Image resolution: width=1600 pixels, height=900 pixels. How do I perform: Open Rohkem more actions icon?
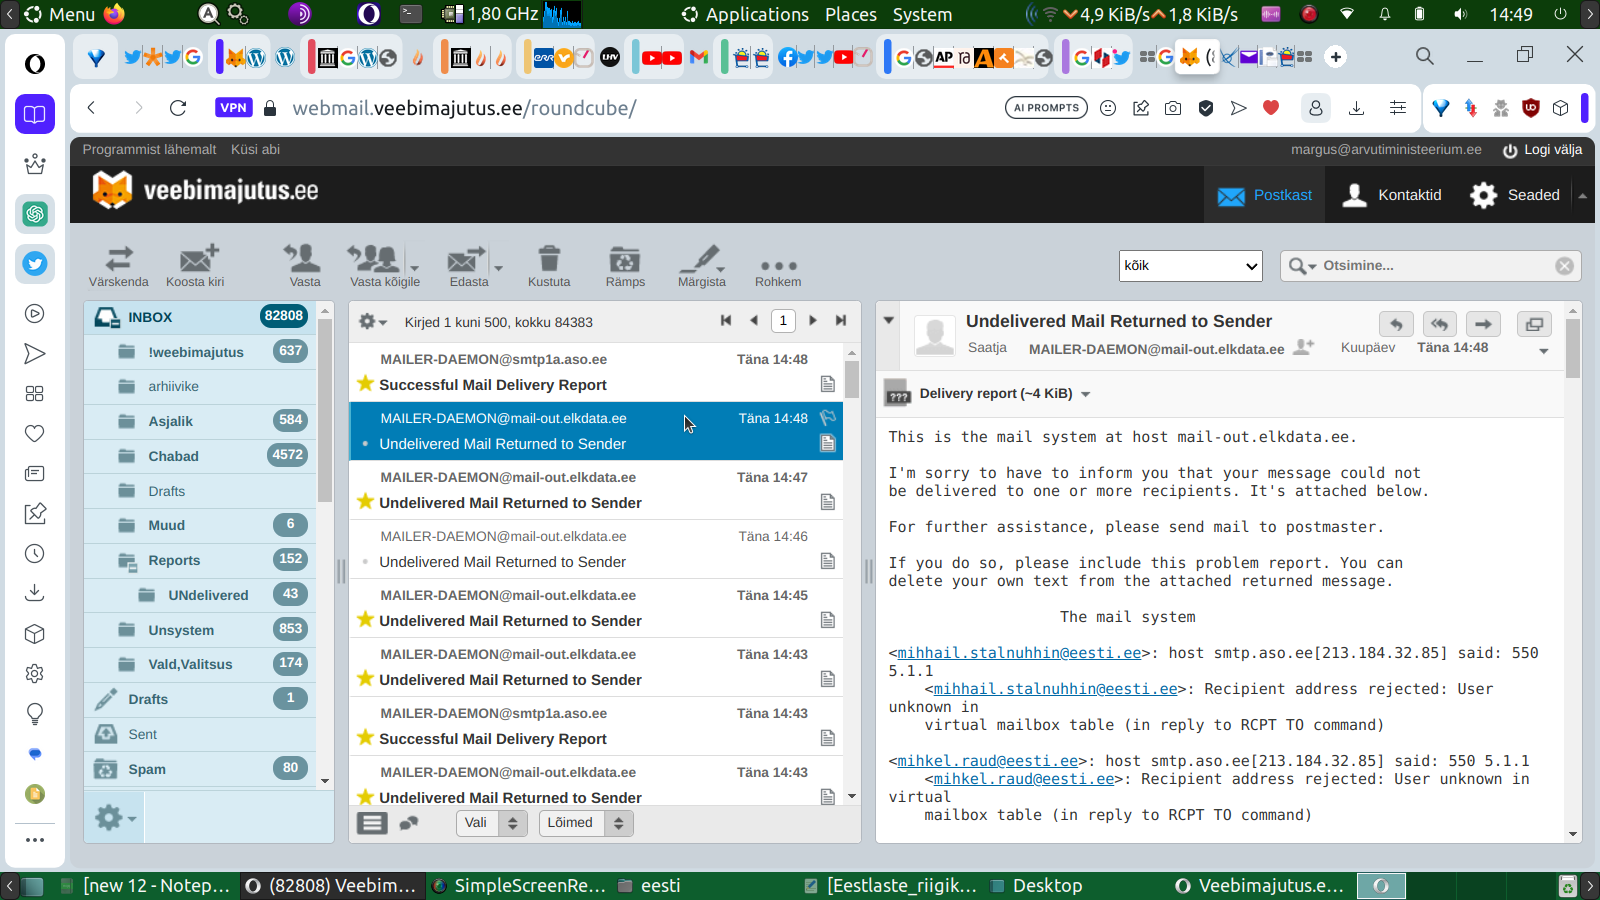coord(778,266)
